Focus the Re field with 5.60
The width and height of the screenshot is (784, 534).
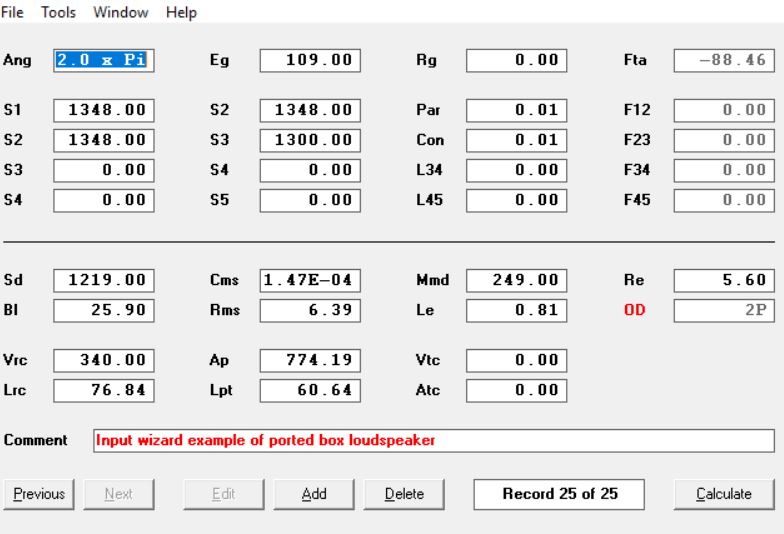coord(724,280)
